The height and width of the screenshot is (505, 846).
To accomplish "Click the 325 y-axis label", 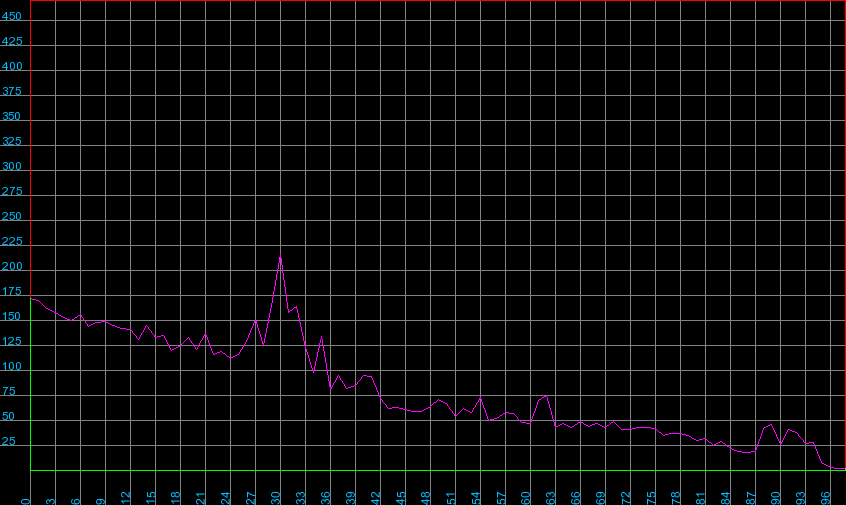I will point(11,141).
